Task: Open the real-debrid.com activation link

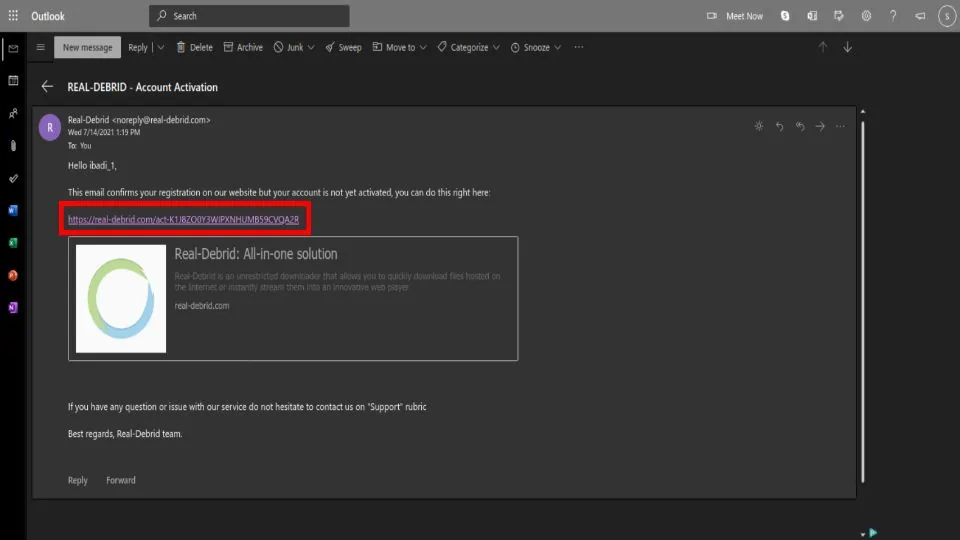Action: [183, 218]
